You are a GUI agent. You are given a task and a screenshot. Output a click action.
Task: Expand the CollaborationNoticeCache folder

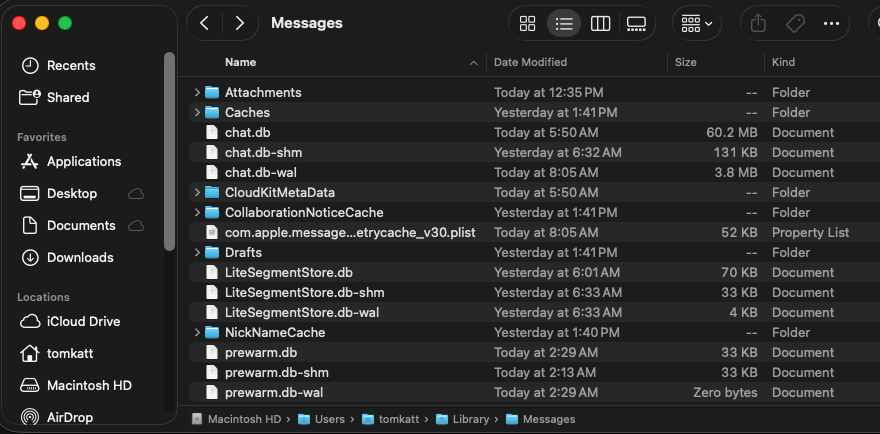click(x=196, y=212)
